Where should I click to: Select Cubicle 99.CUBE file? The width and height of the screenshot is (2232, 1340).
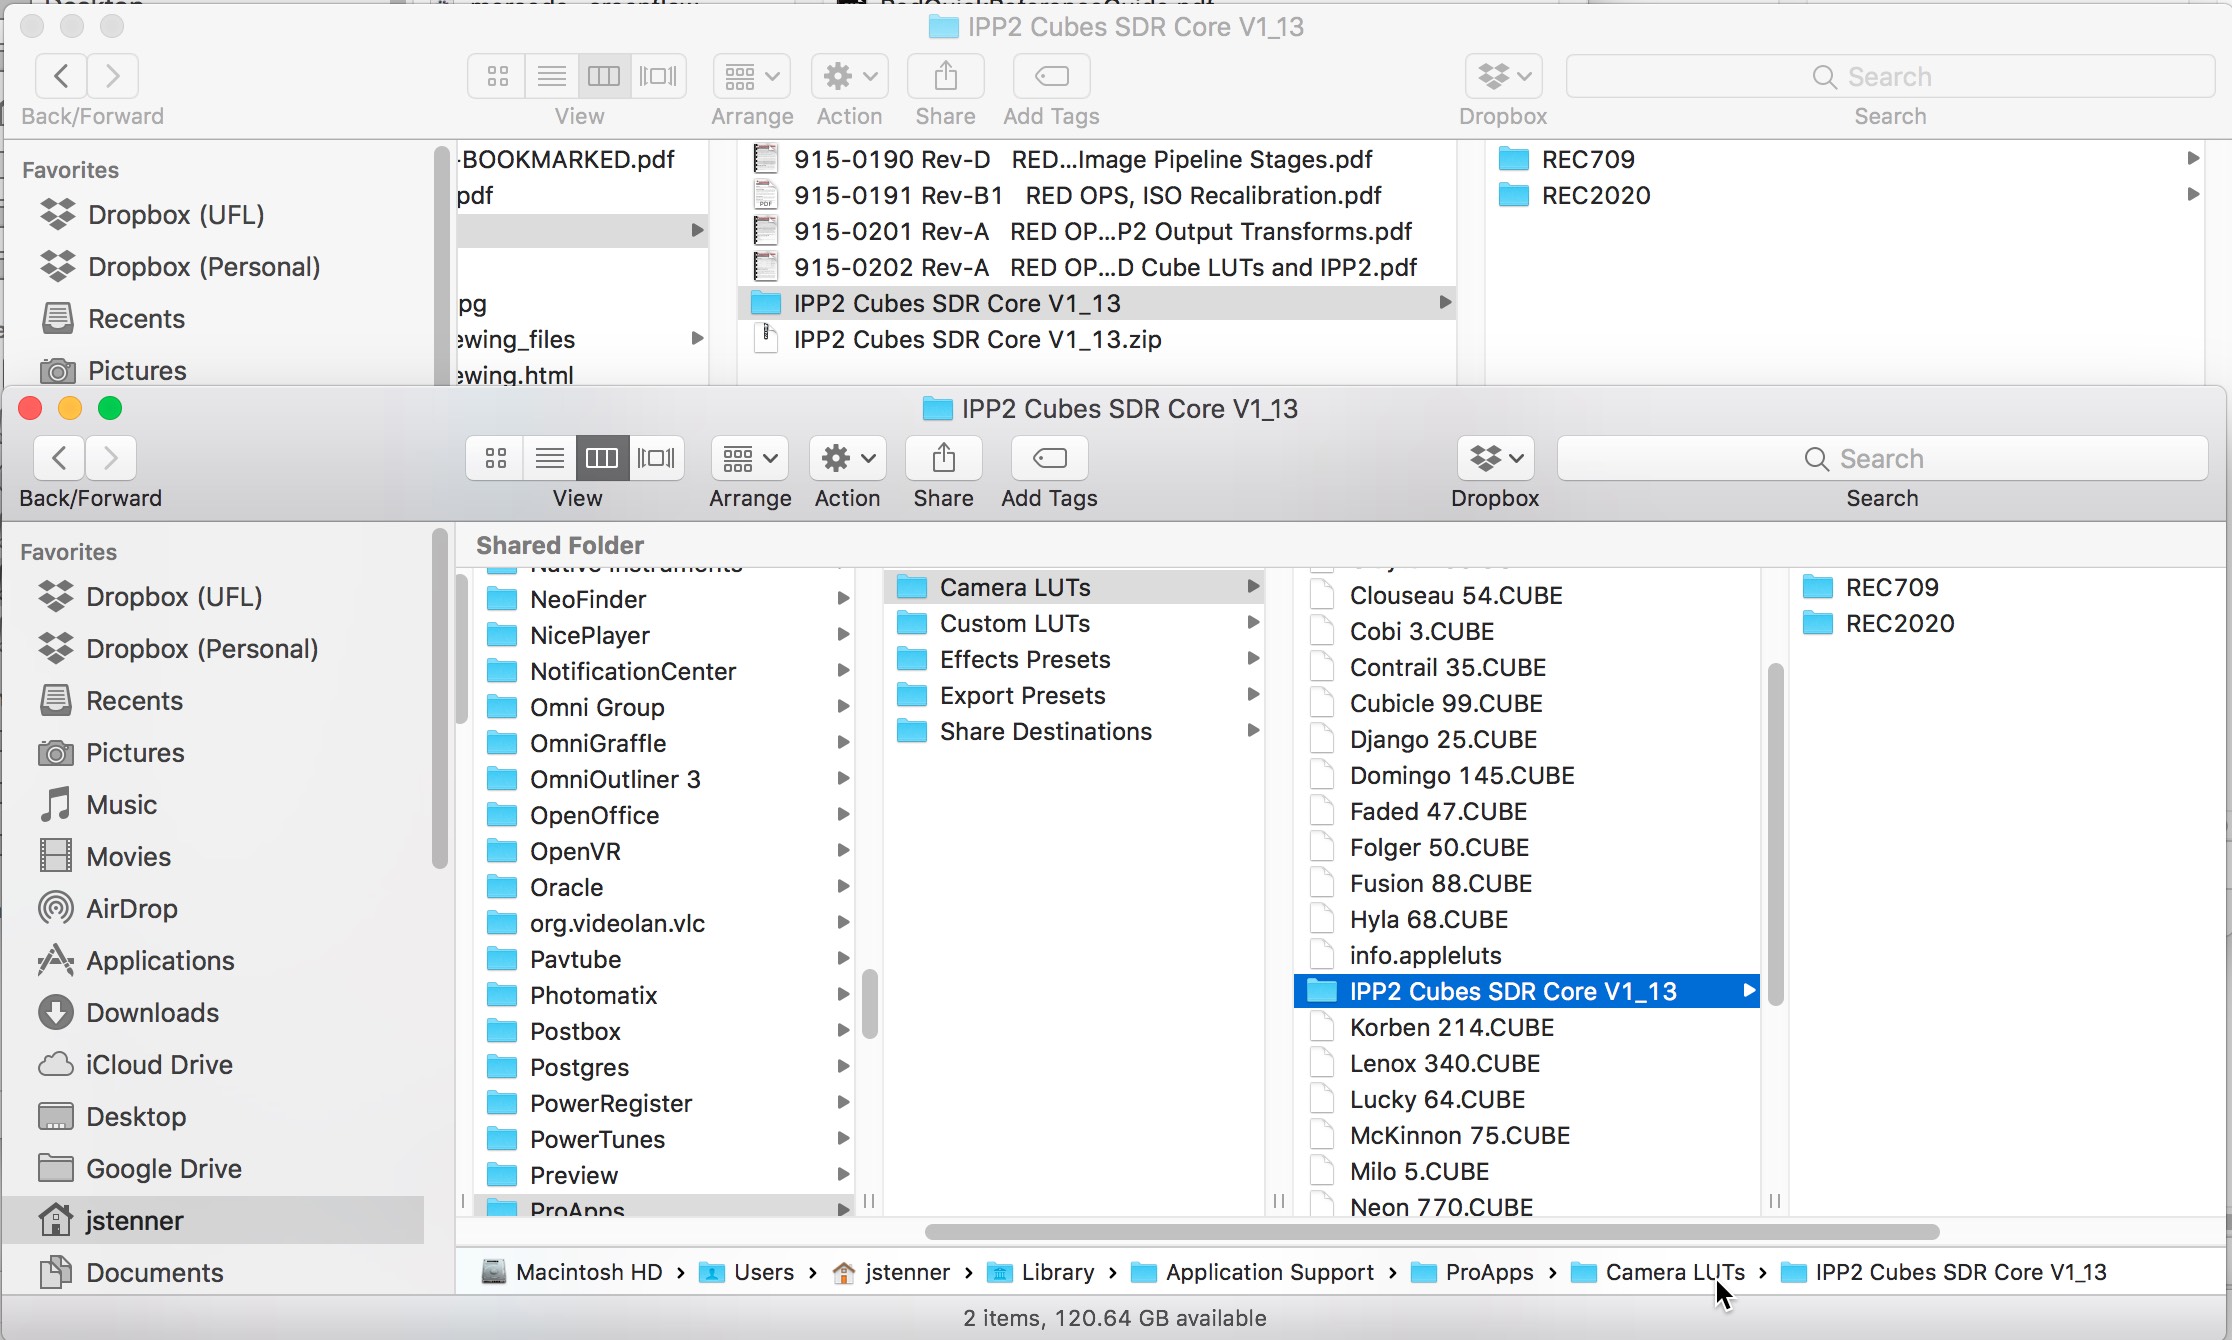(1445, 704)
